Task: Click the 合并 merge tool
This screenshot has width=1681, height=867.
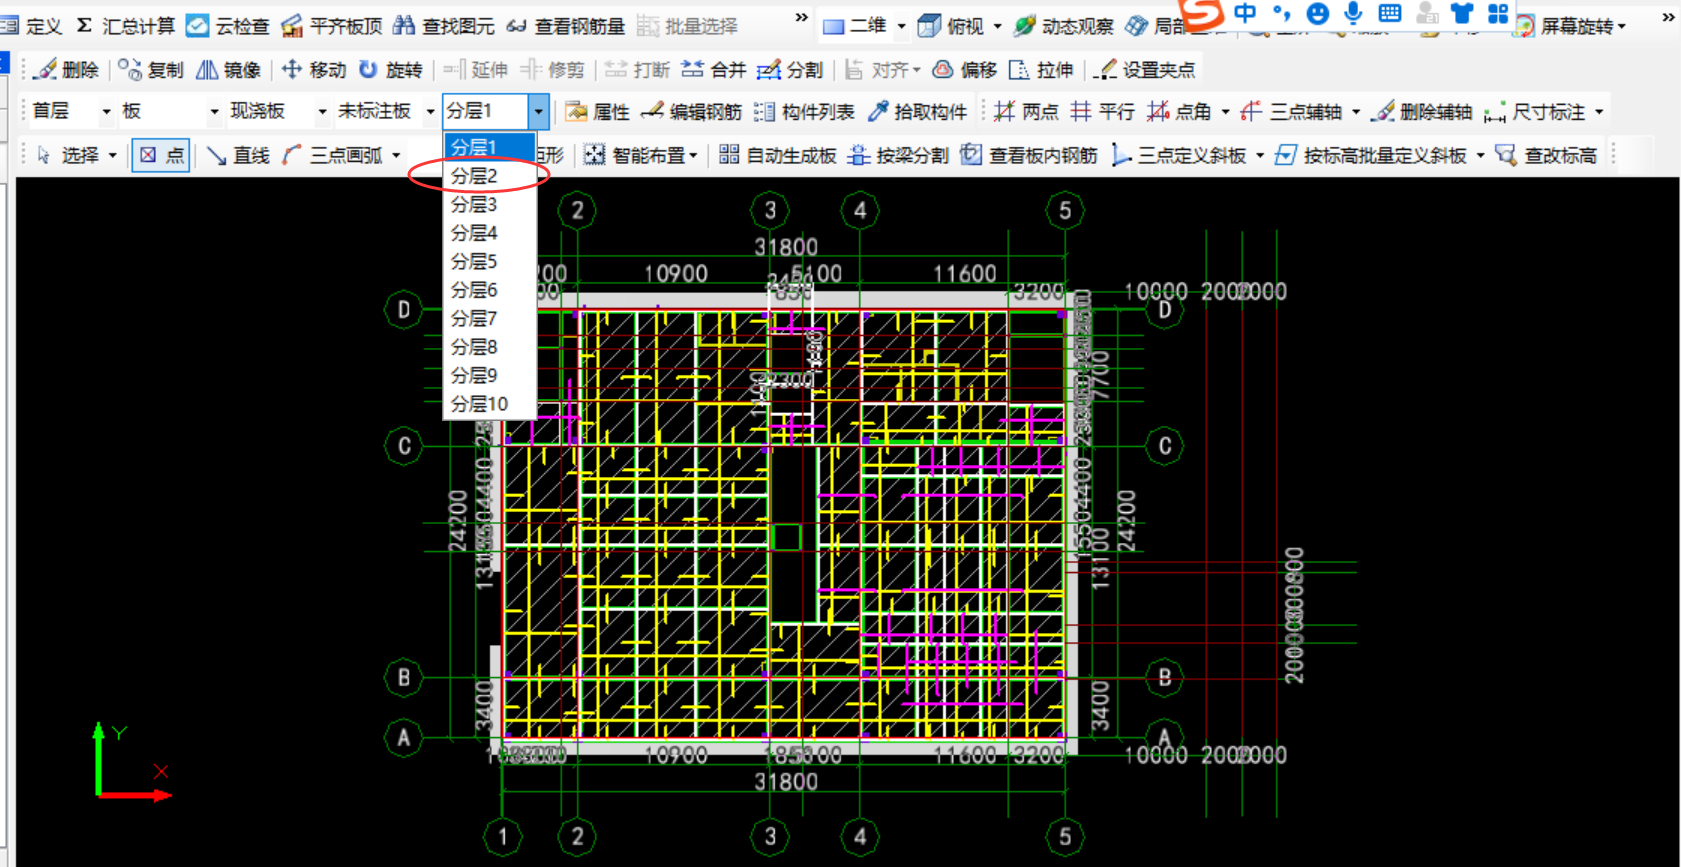Action: (x=714, y=69)
